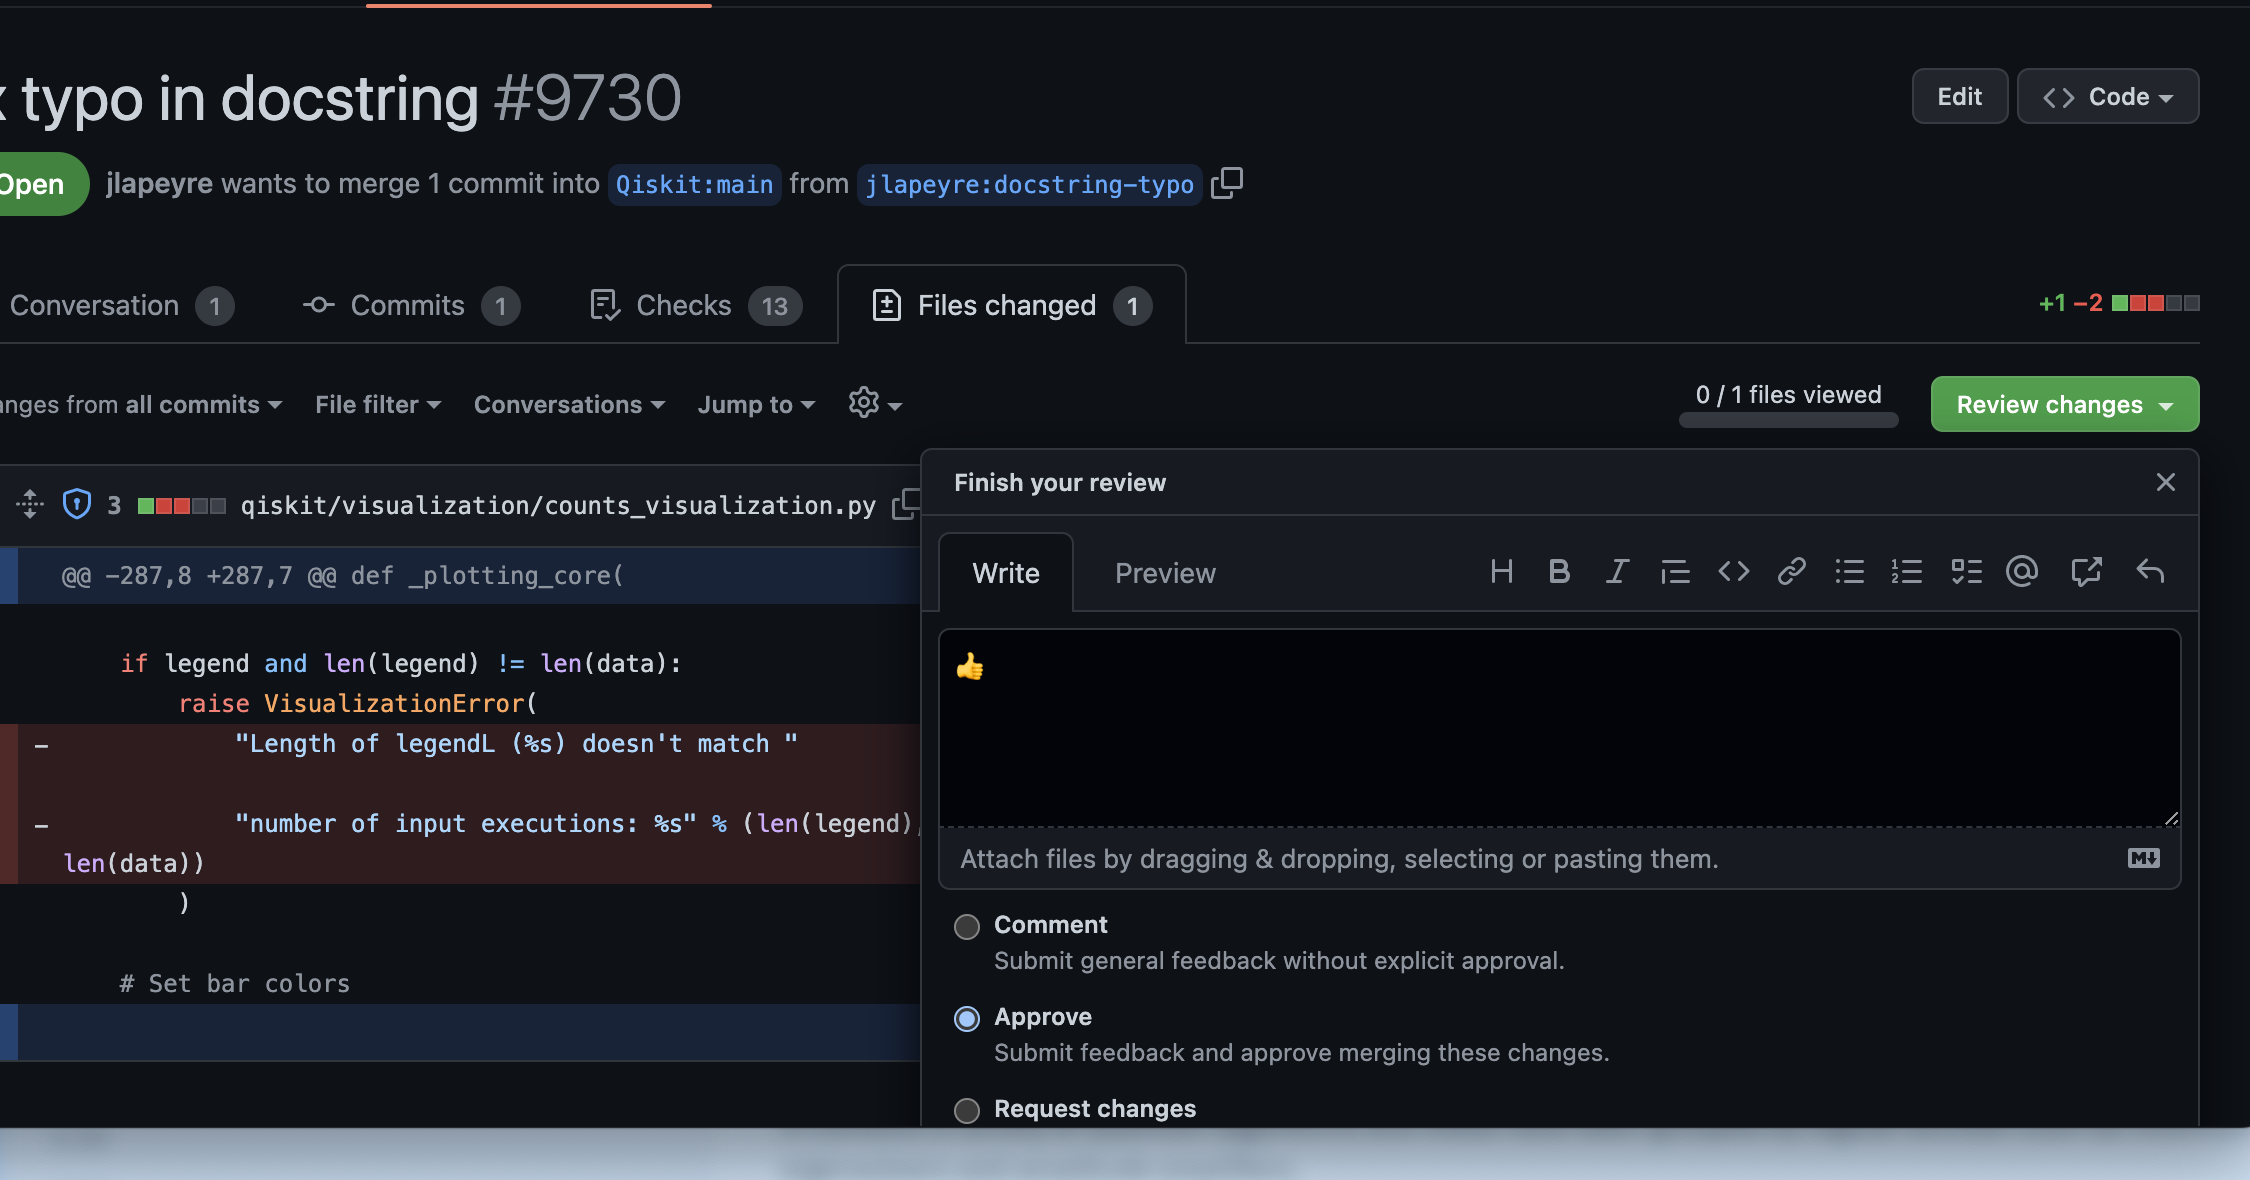Add a task list to the review comment
The height and width of the screenshot is (1180, 2250).
[x=1966, y=572]
